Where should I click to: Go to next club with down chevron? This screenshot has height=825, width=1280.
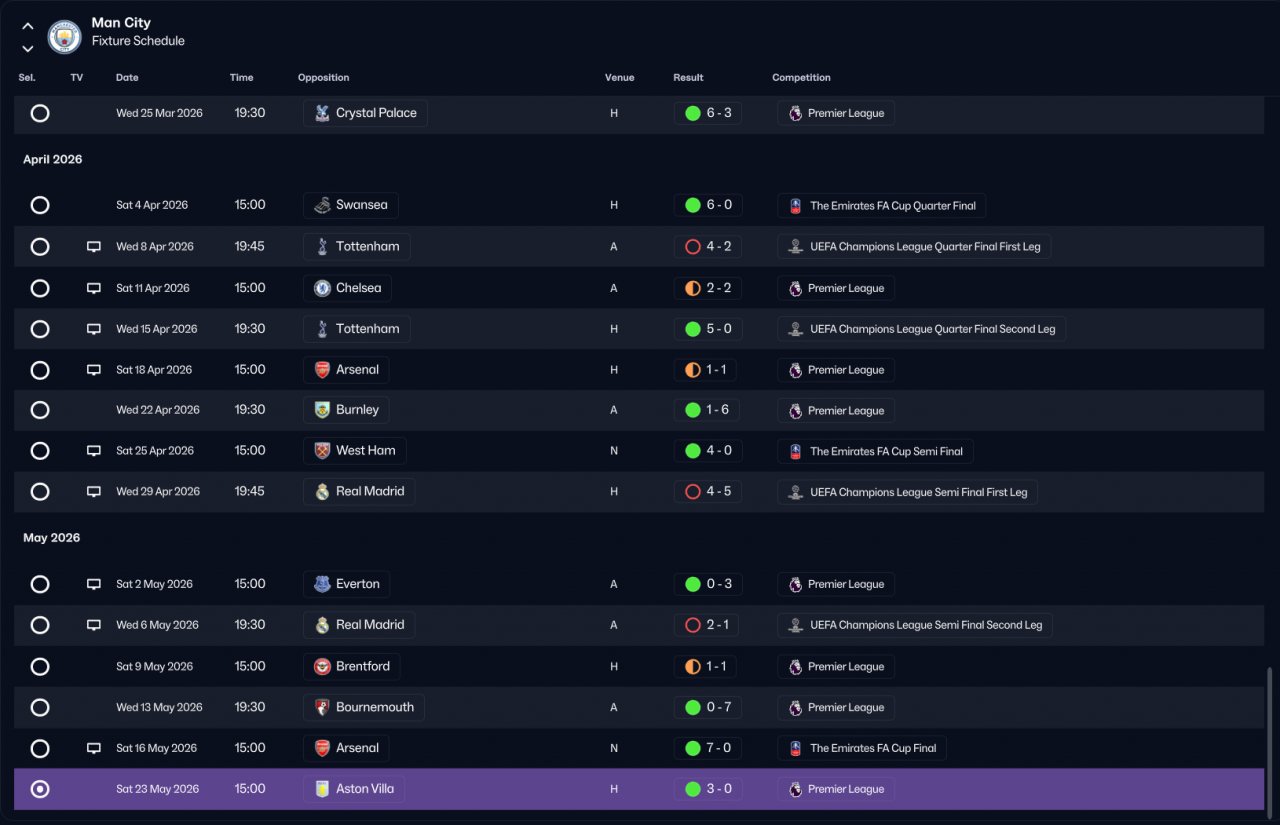27,48
